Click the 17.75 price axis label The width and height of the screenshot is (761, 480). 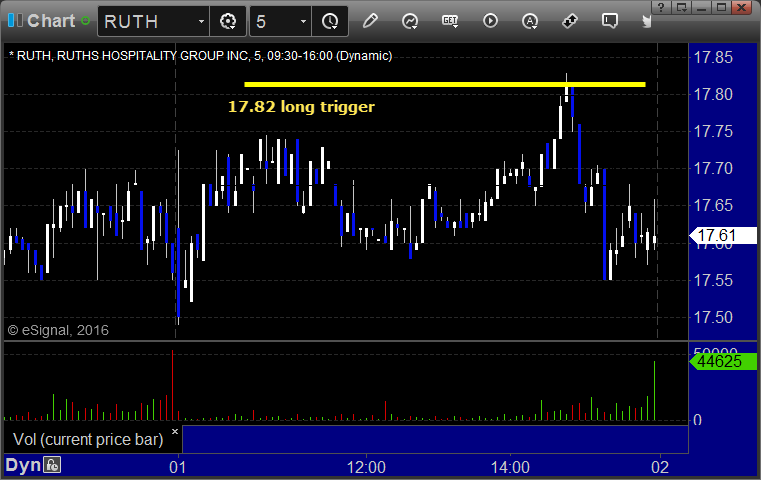pos(713,132)
